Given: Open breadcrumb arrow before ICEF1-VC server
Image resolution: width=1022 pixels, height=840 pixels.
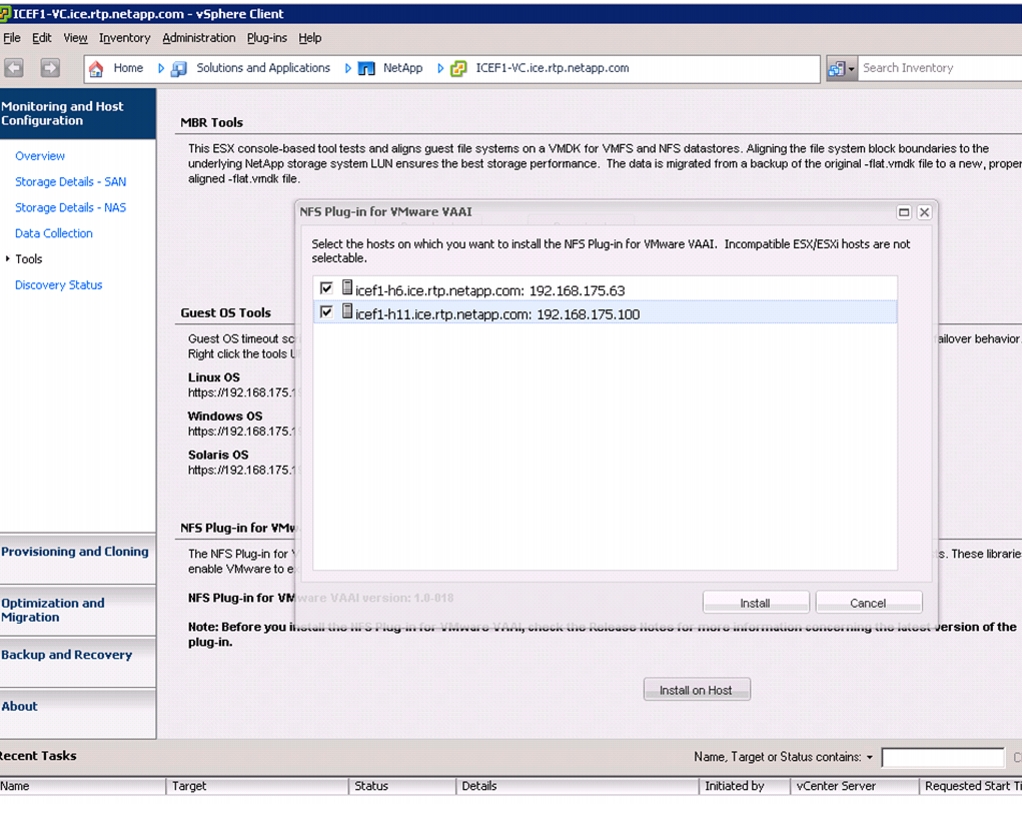Looking at the screenshot, I should (x=441, y=68).
